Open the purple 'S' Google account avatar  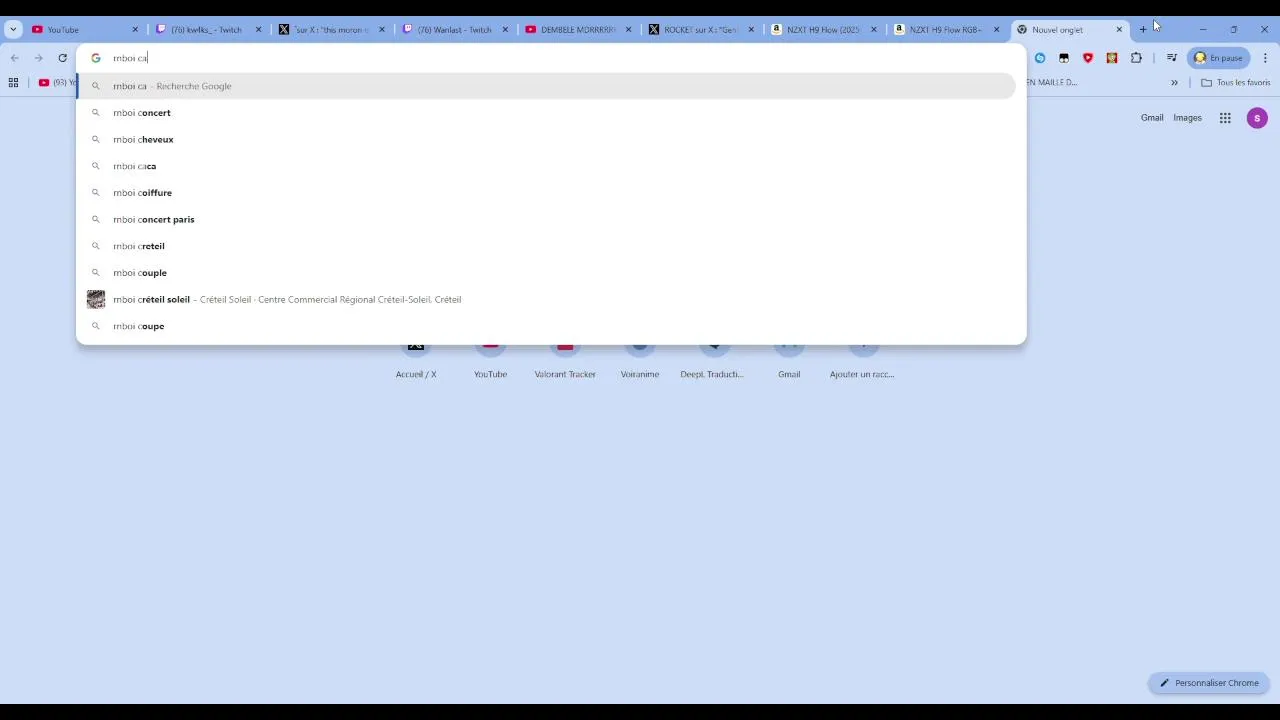click(x=1257, y=118)
